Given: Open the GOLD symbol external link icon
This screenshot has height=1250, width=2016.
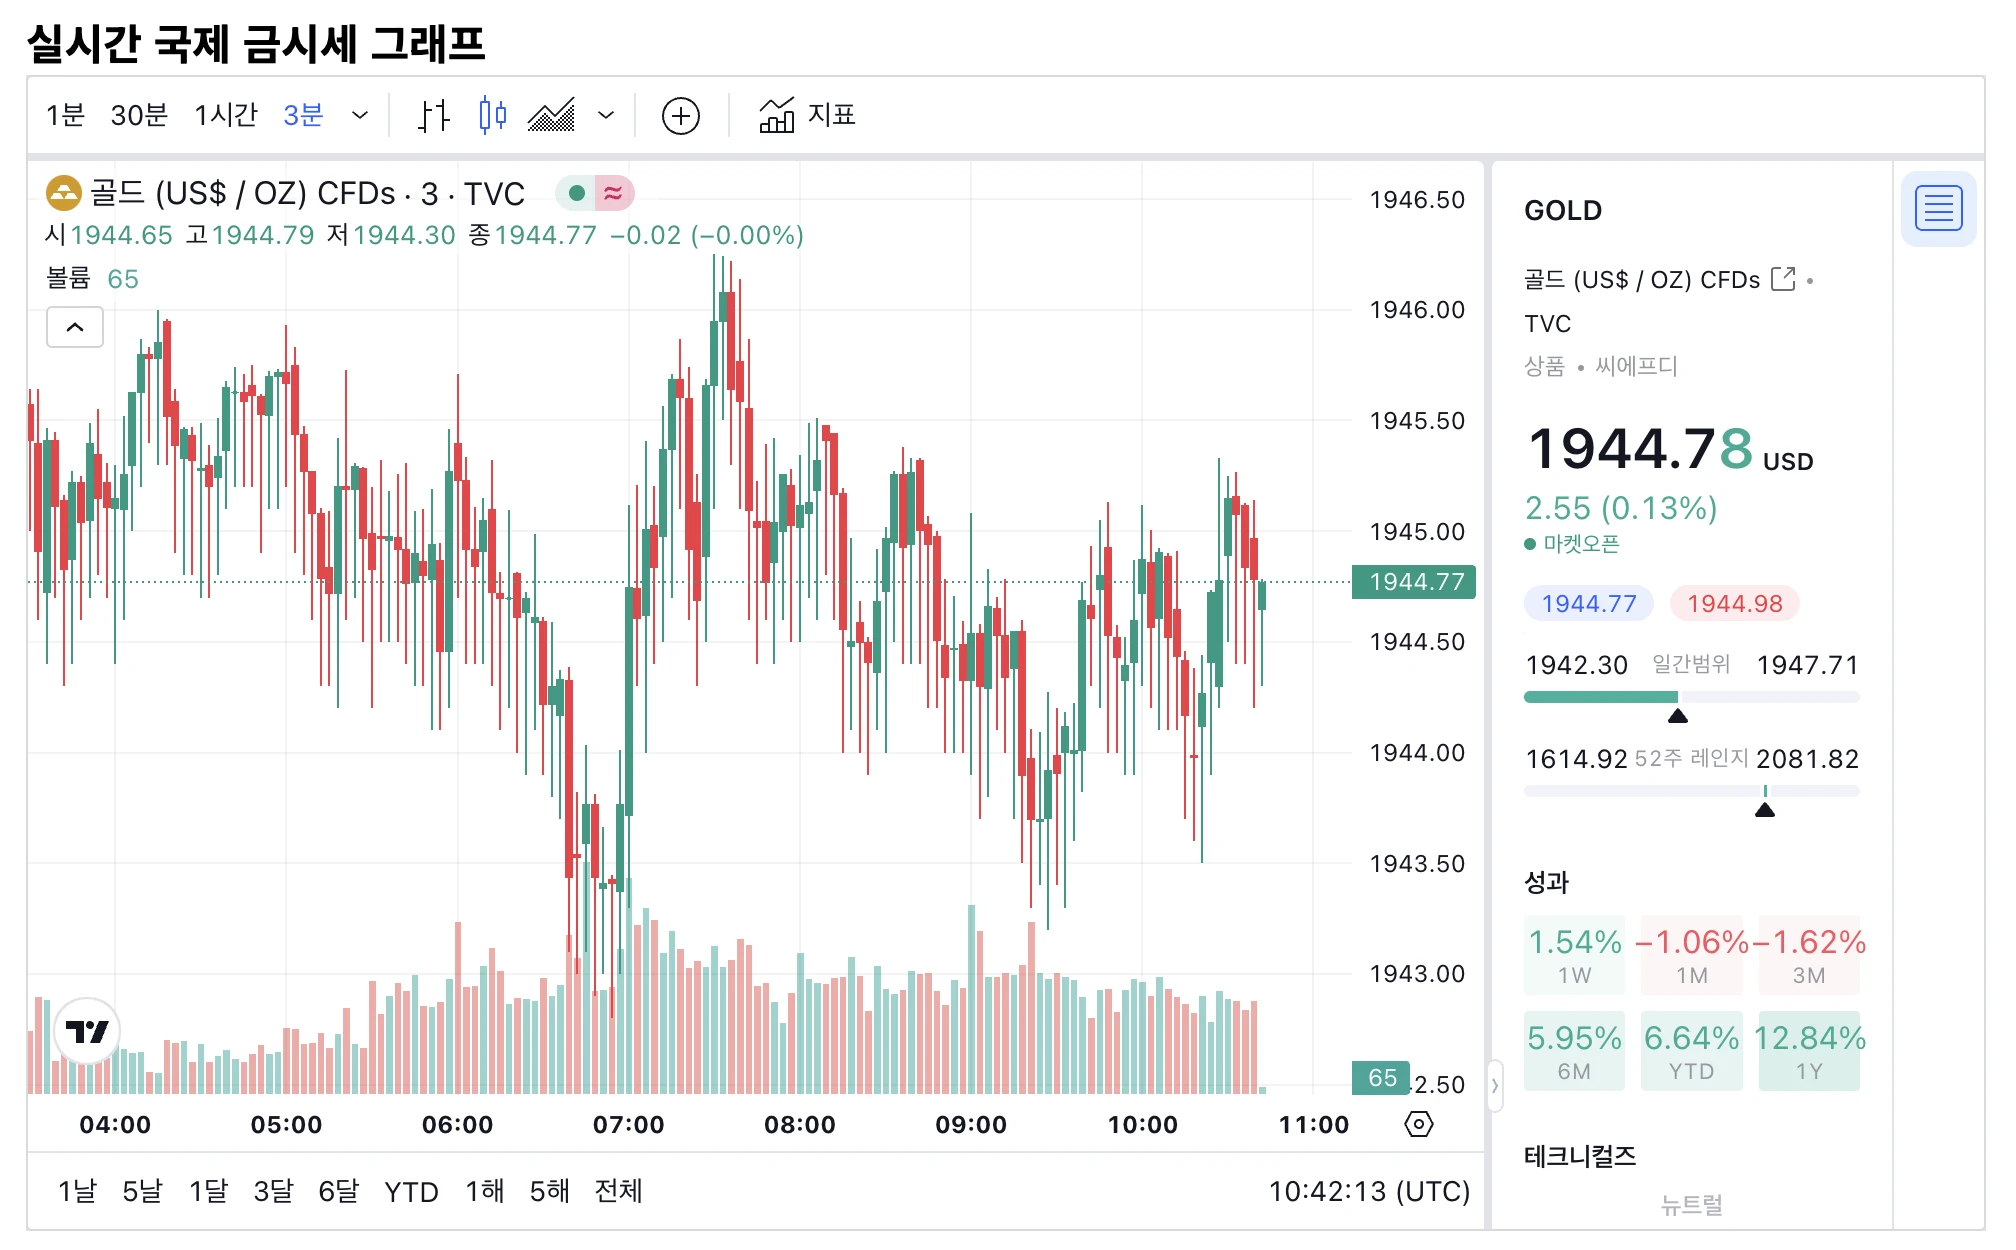Looking at the screenshot, I should tap(1782, 279).
